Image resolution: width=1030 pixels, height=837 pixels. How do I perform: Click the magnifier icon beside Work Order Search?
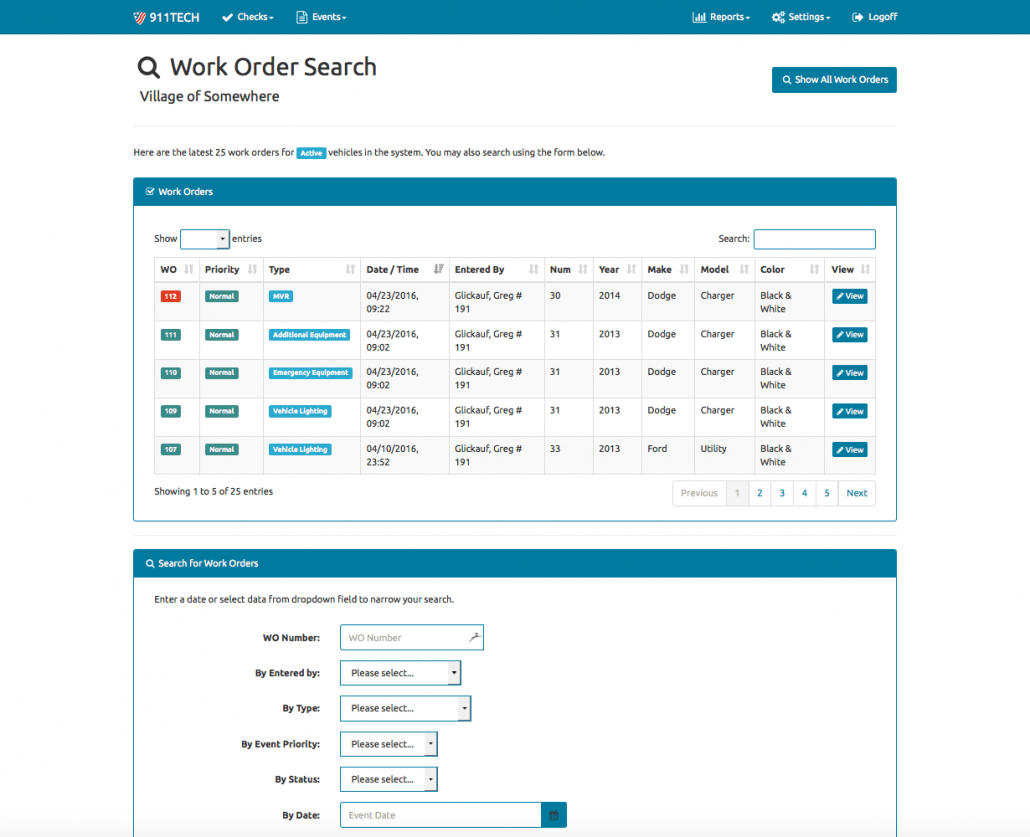point(148,66)
